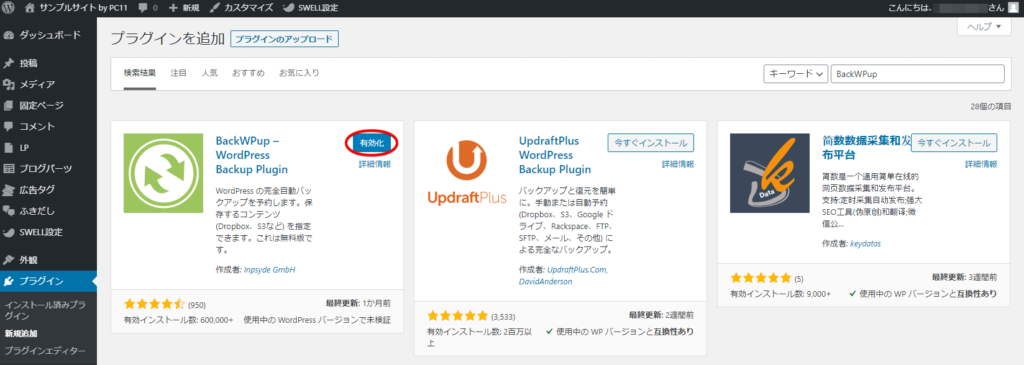Image resolution: width=1024 pixels, height=365 pixels.
Task: Click the 28個の項目 results count text
Action: pyautogui.click(x=991, y=106)
